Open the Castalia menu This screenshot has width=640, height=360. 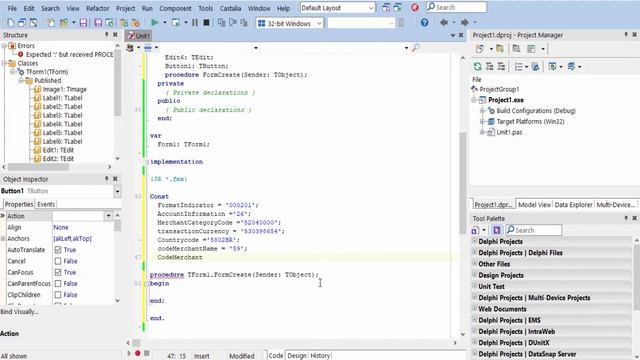(x=231, y=8)
